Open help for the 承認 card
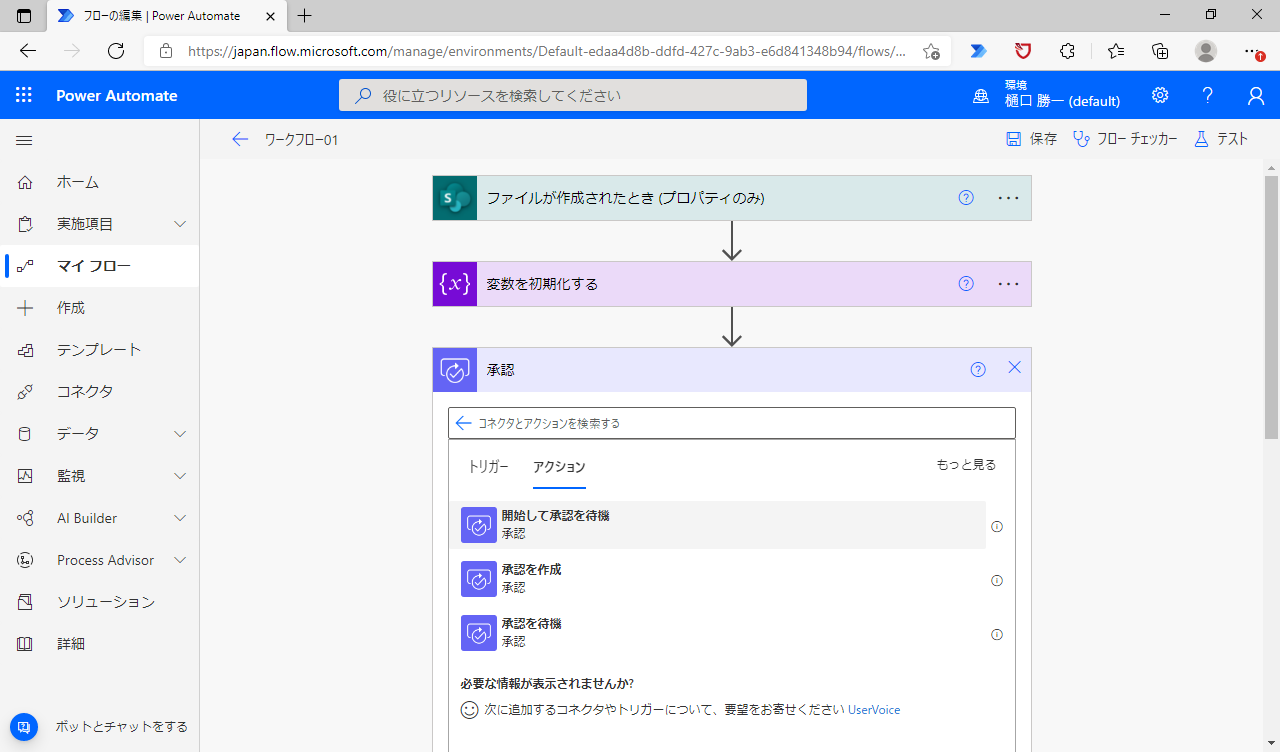1280x752 pixels. [x=978, y=370]
